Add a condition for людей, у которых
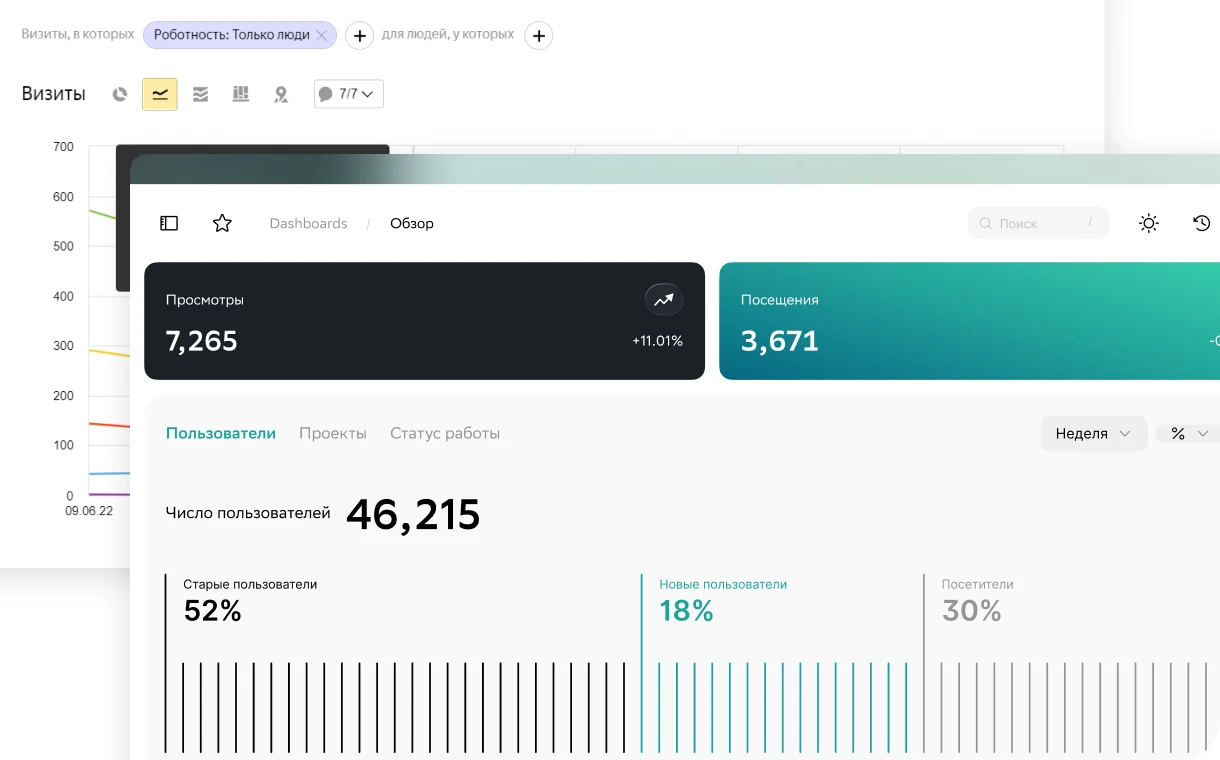This screenshot has height=760, width=1220. click(x=538, y=36)
